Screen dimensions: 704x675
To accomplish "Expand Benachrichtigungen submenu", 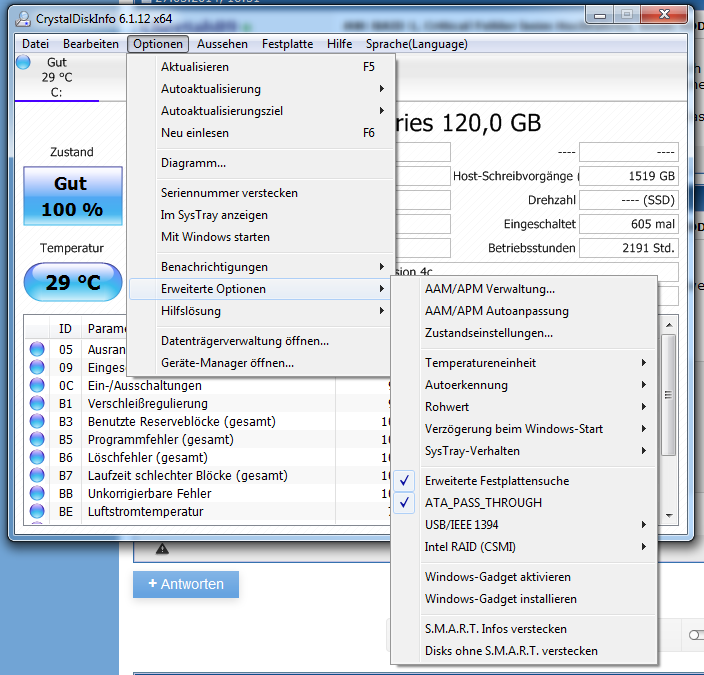I will click(x=260, y=267).
